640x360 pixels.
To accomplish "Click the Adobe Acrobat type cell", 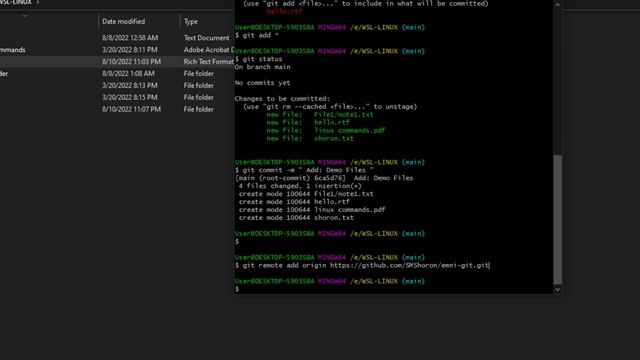I will [x=209, y=49].
